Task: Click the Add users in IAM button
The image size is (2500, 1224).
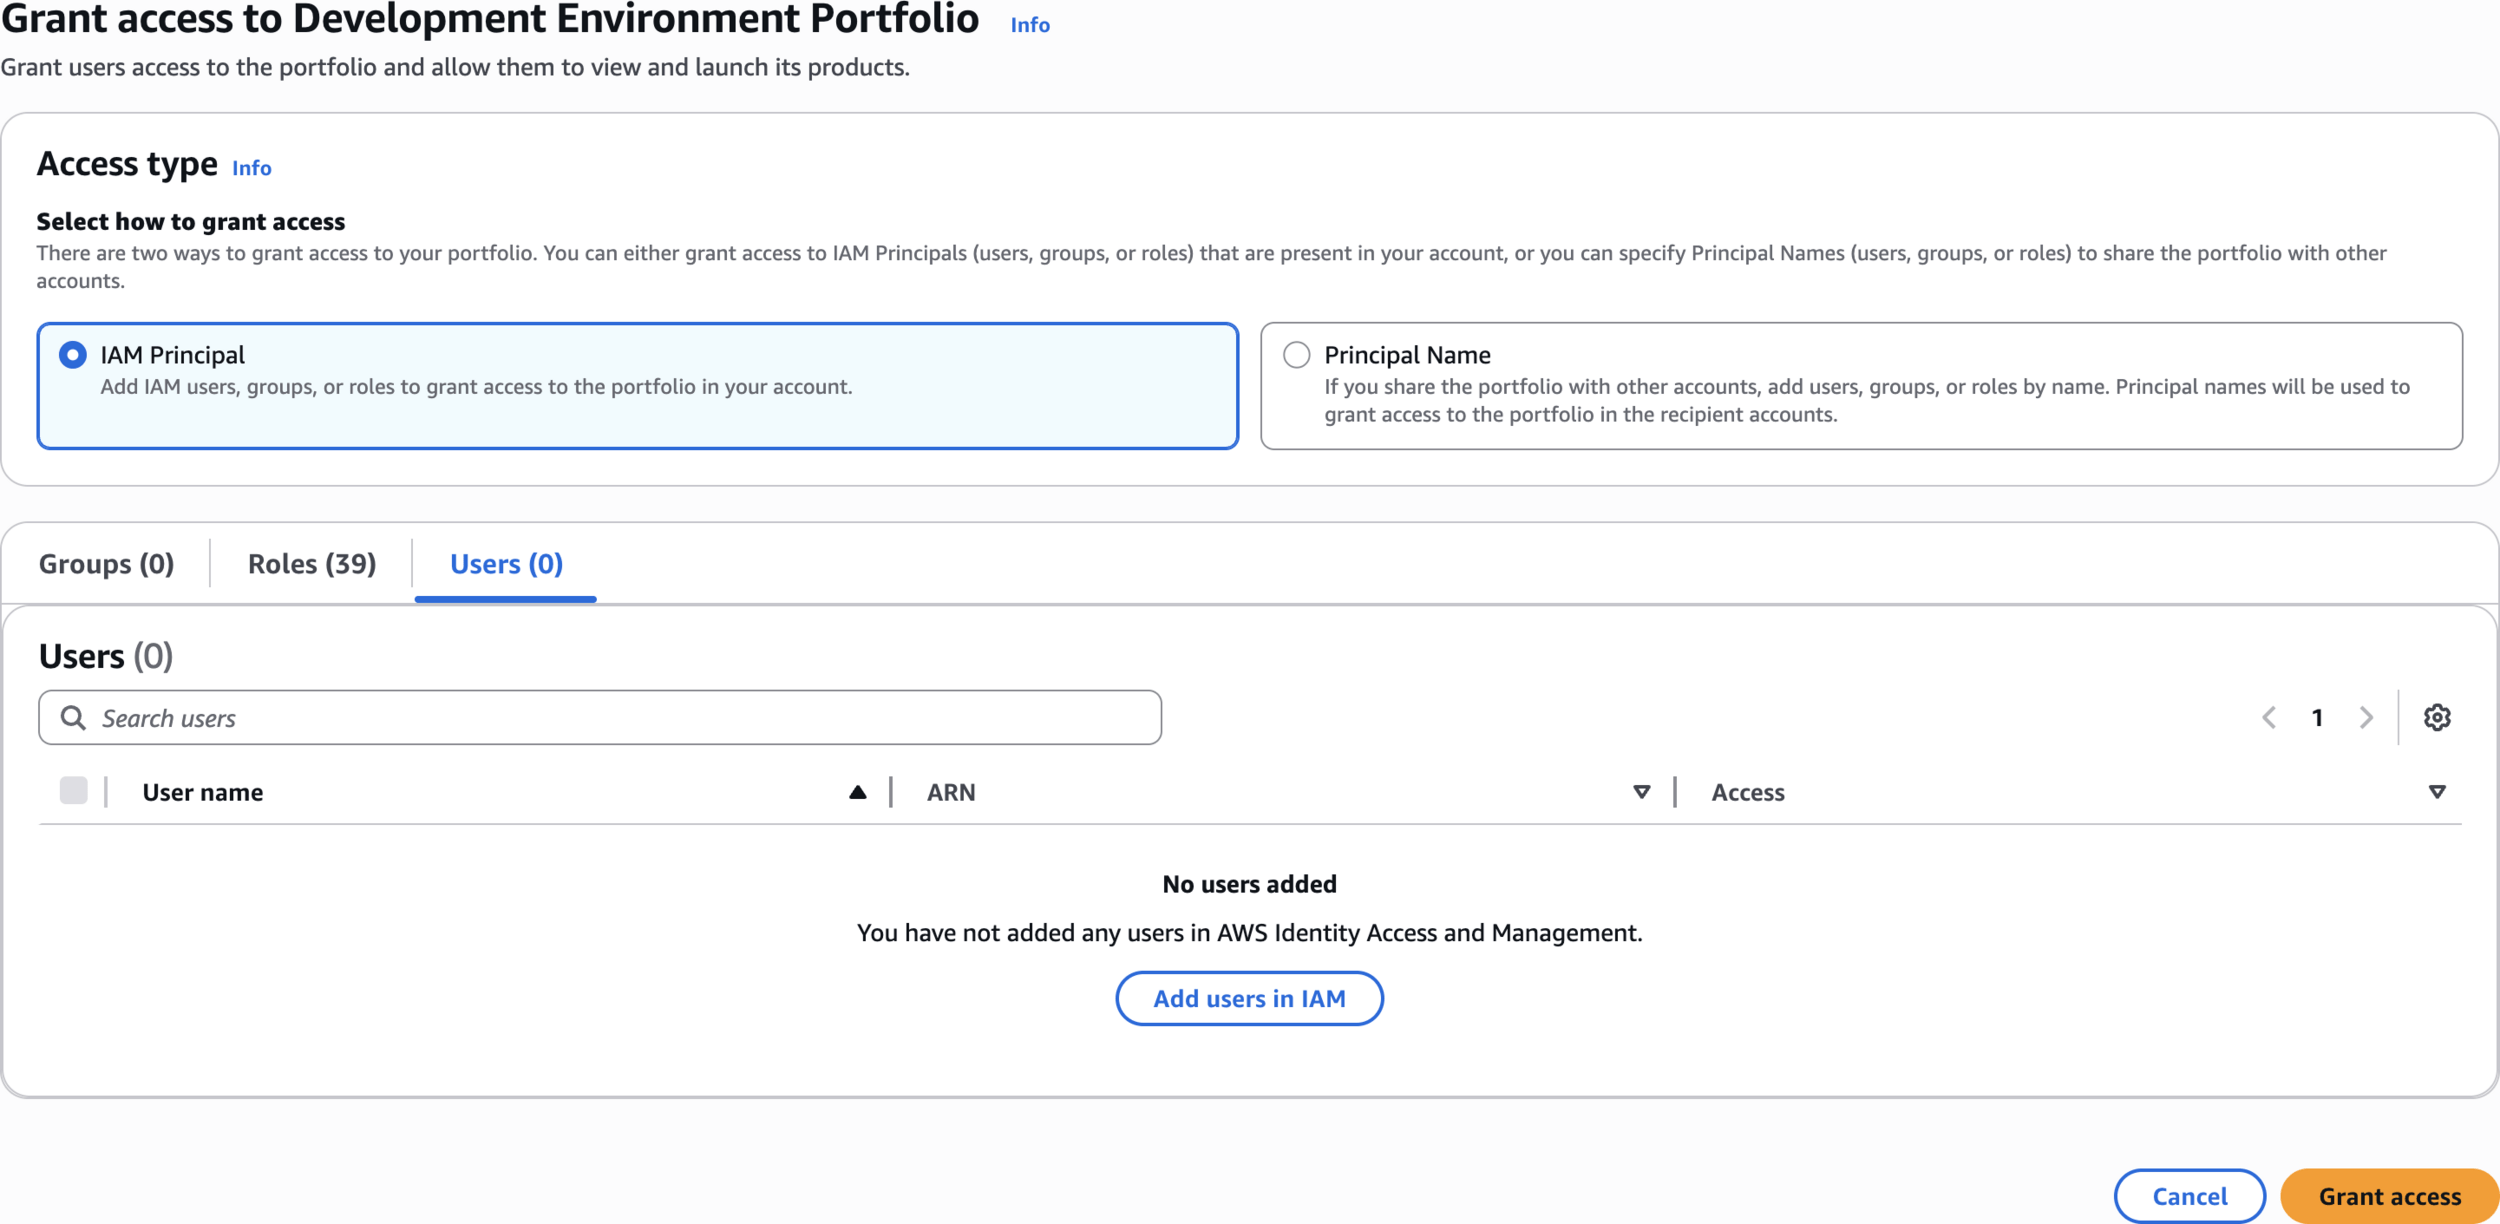Action: pyautogui.click(x=1249, y=998)
